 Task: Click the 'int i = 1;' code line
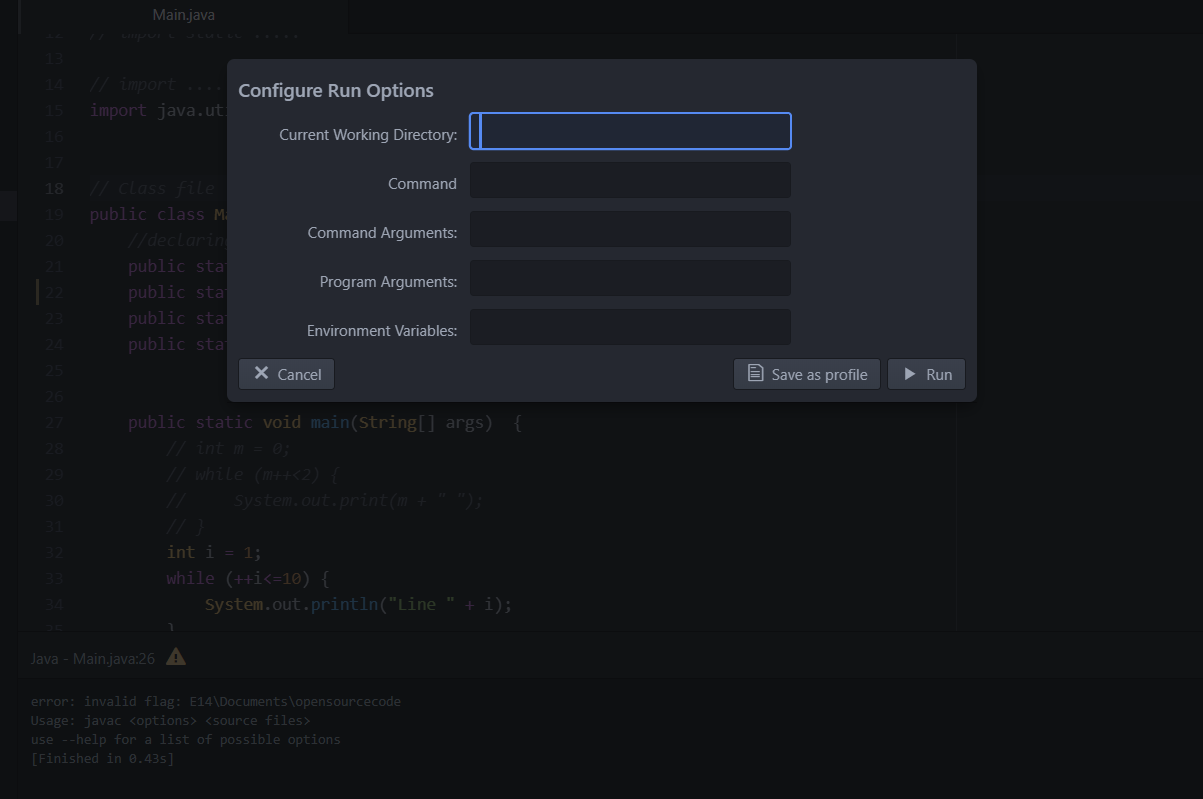click(215, 552)
